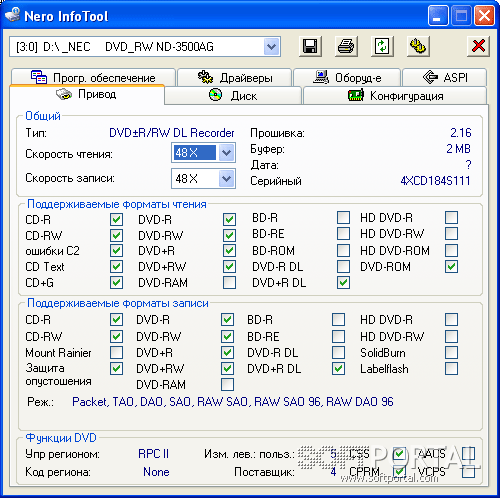Toggle BD-ROM read format checkbox

343,251
